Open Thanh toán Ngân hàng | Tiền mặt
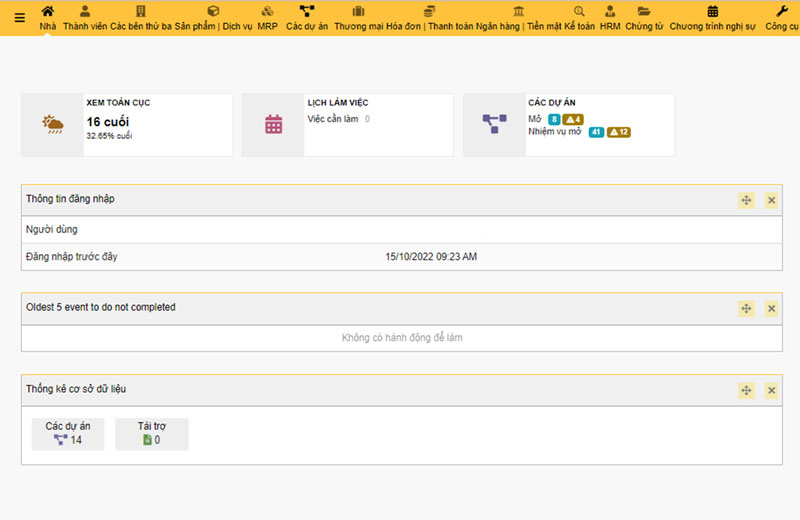Screen dimensions: 800x520 click(x=474, y=18)
